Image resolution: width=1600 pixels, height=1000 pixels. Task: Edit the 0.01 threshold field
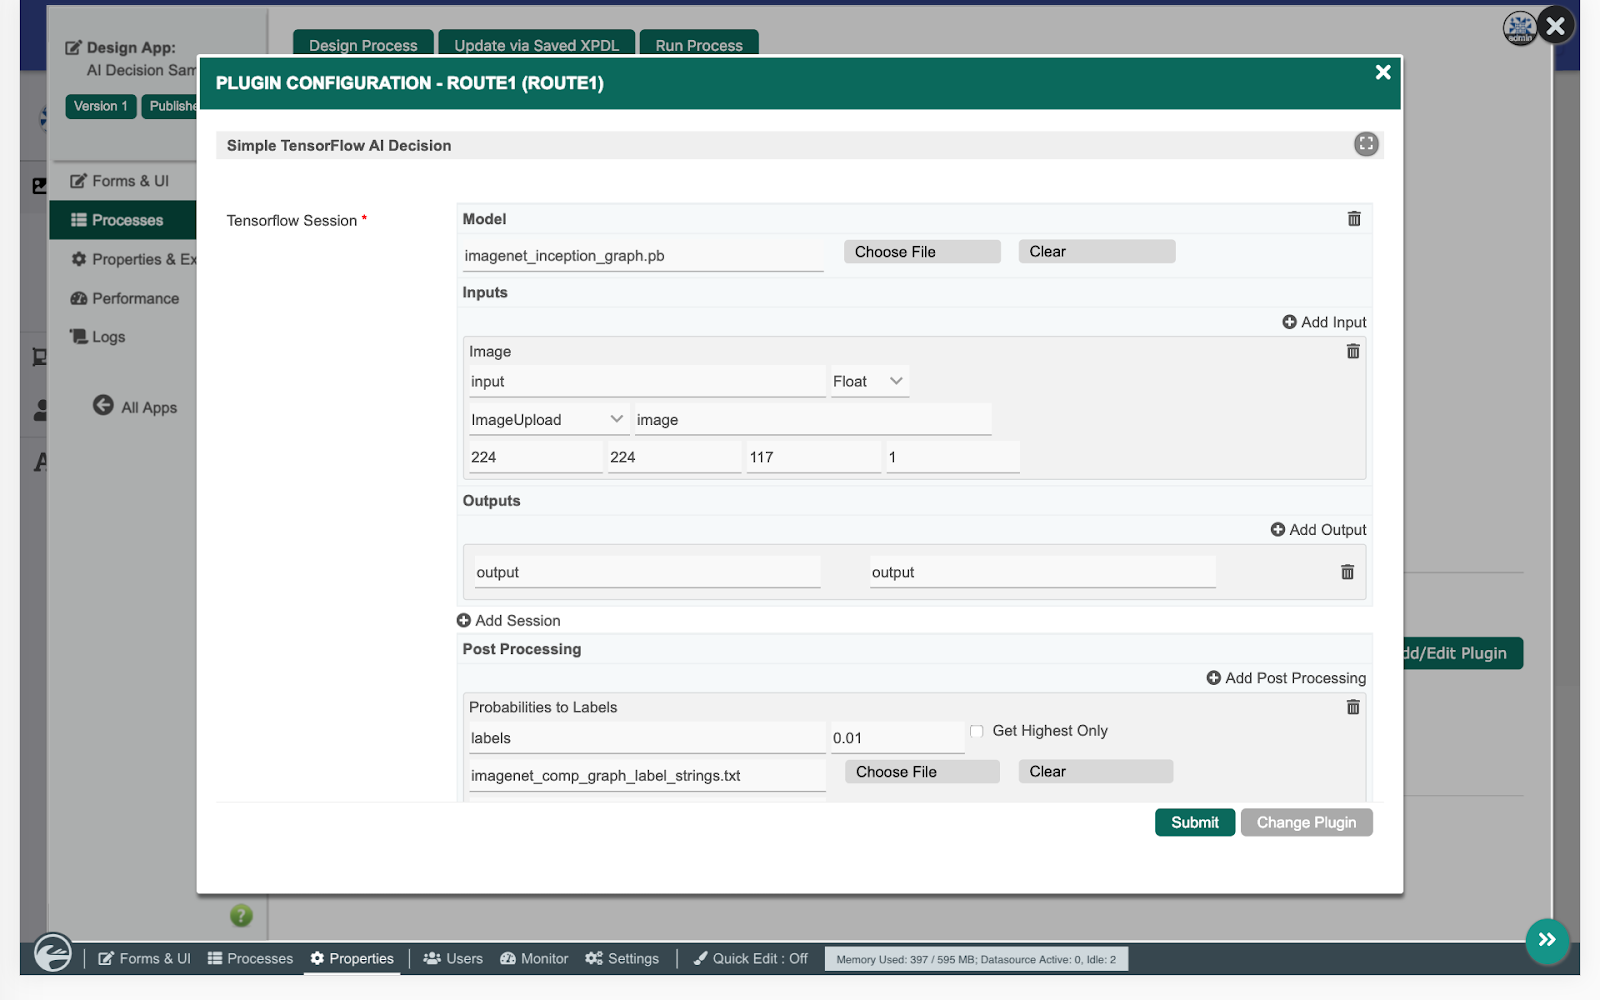(898, 738)
